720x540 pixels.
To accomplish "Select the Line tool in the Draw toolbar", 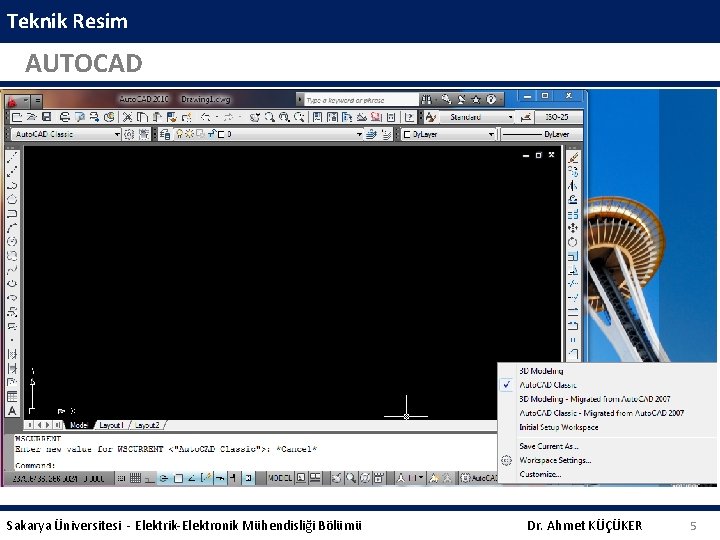I will [x=12, y=157].
